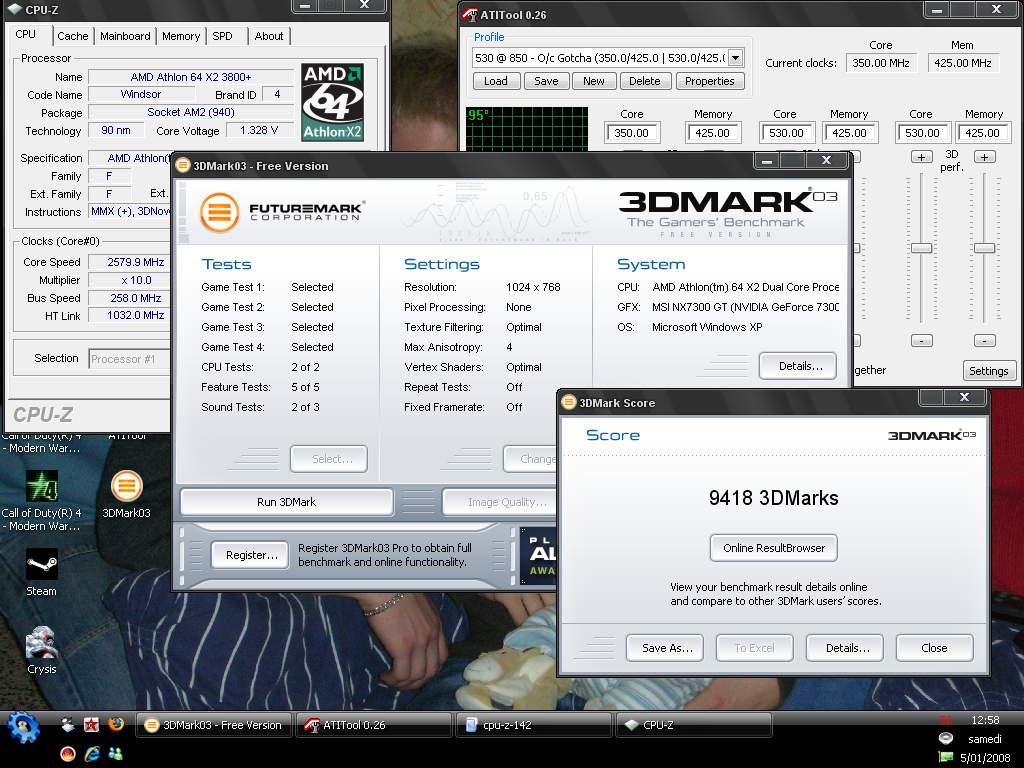Open the green Call of Duty 4 desktop icon
Viewport: 1024px width, 768px height.
[x=42, y=487]
